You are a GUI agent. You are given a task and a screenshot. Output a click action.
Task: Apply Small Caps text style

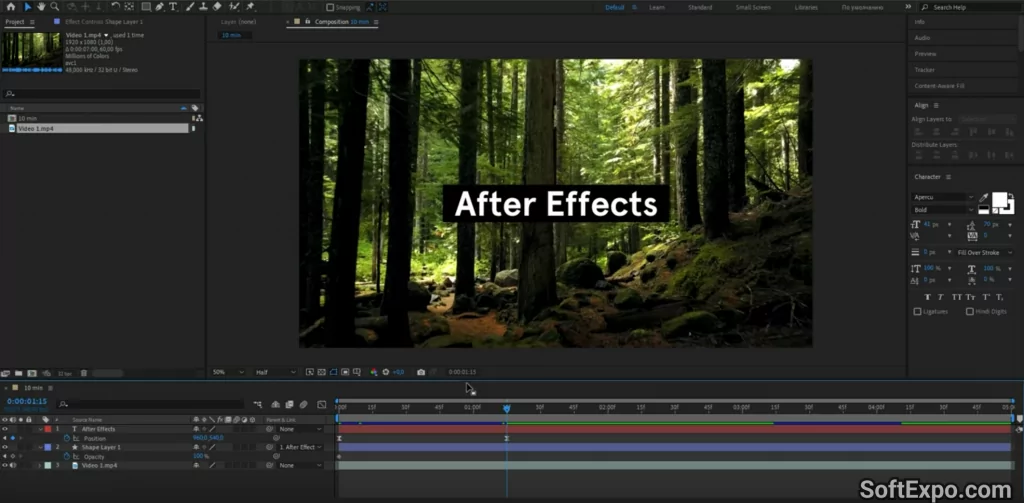click(970, 297)
